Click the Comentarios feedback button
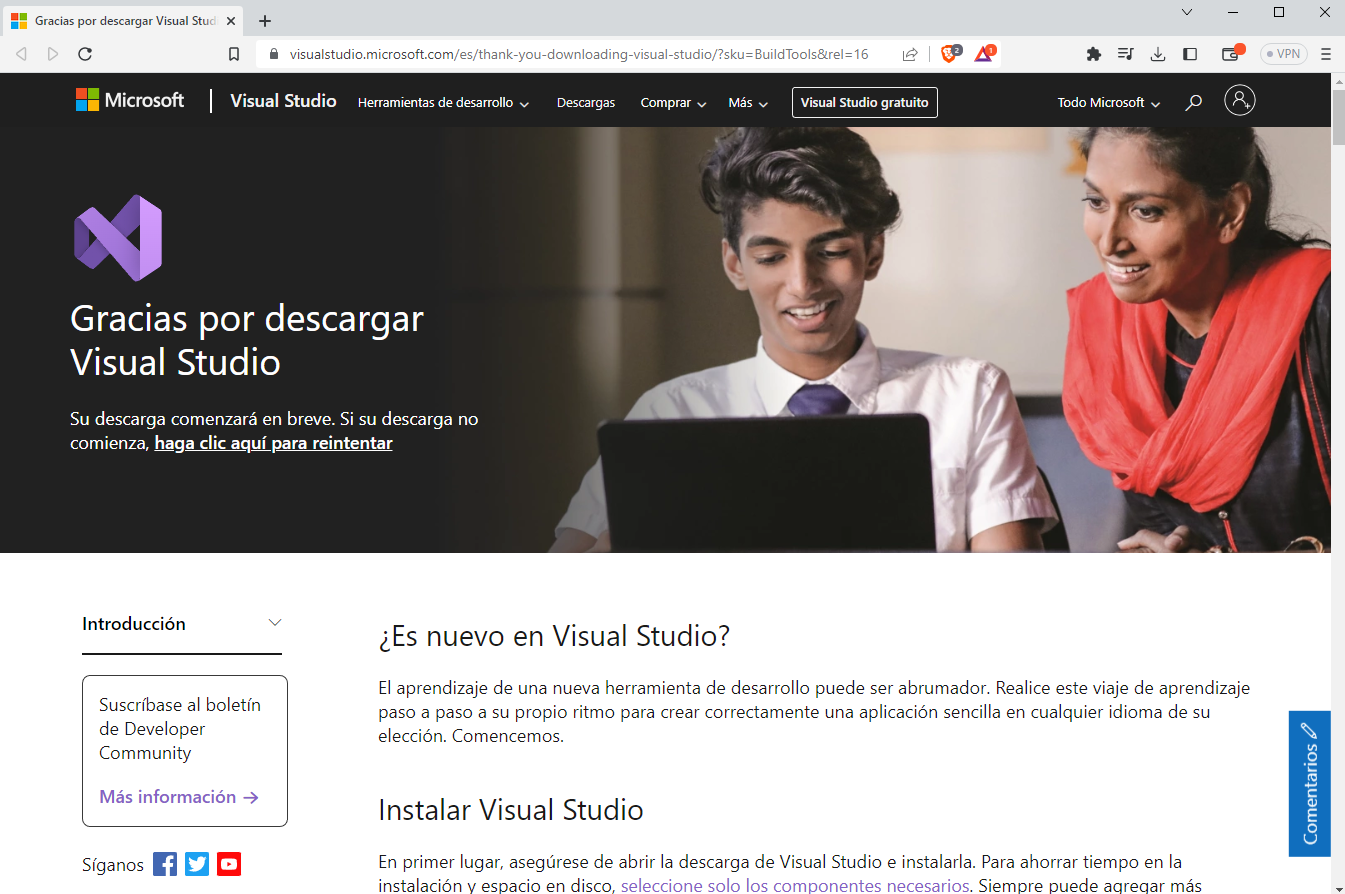 click(1310, 783)
